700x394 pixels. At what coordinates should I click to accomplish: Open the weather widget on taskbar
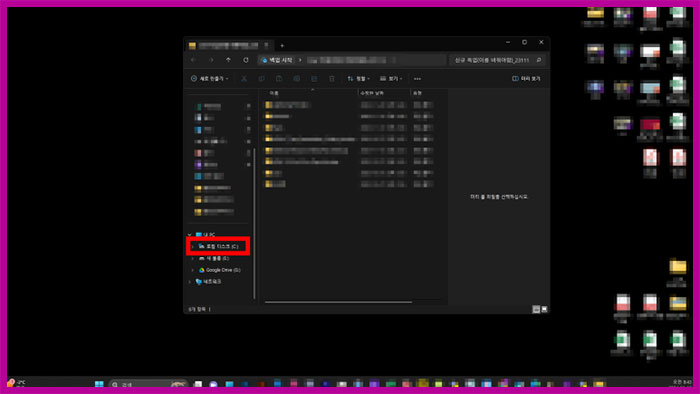(17, 383)
